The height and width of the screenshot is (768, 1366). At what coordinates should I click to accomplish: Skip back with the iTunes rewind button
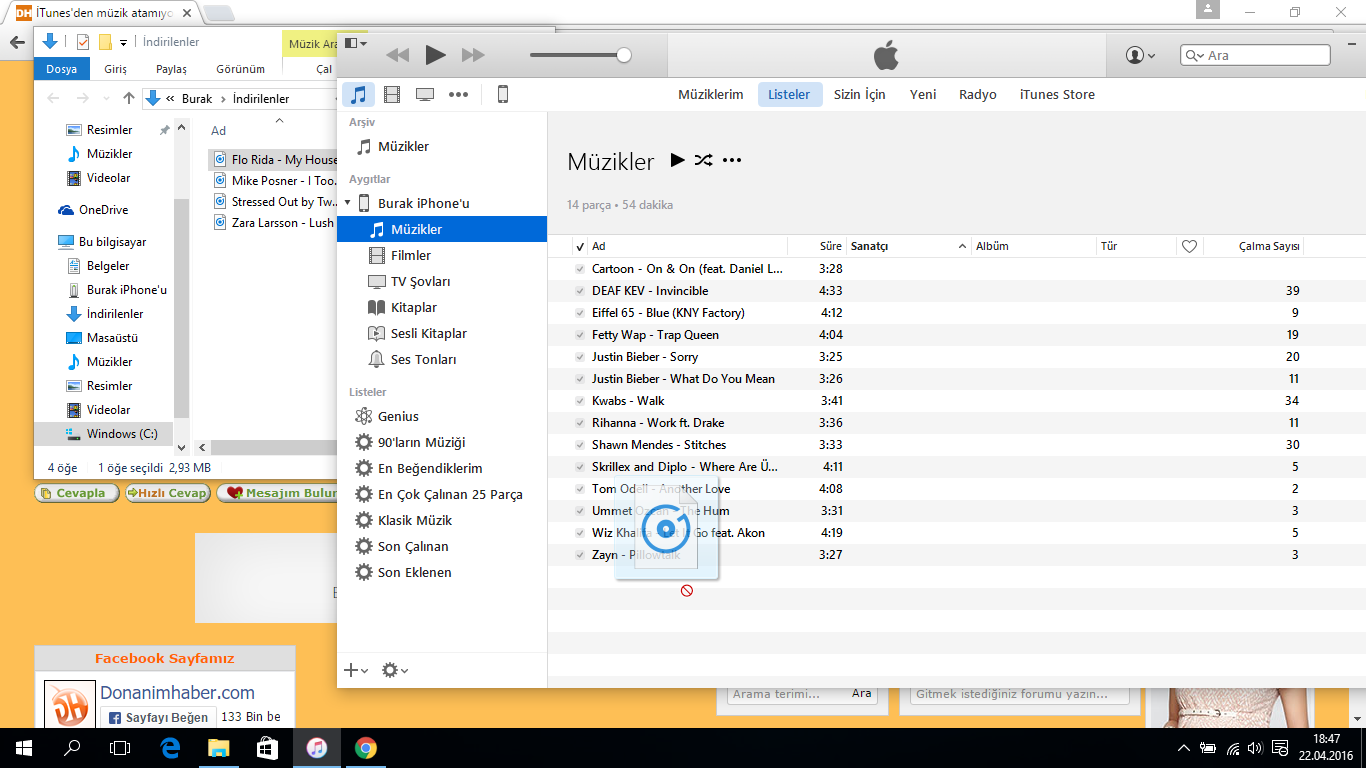point(398,55)
